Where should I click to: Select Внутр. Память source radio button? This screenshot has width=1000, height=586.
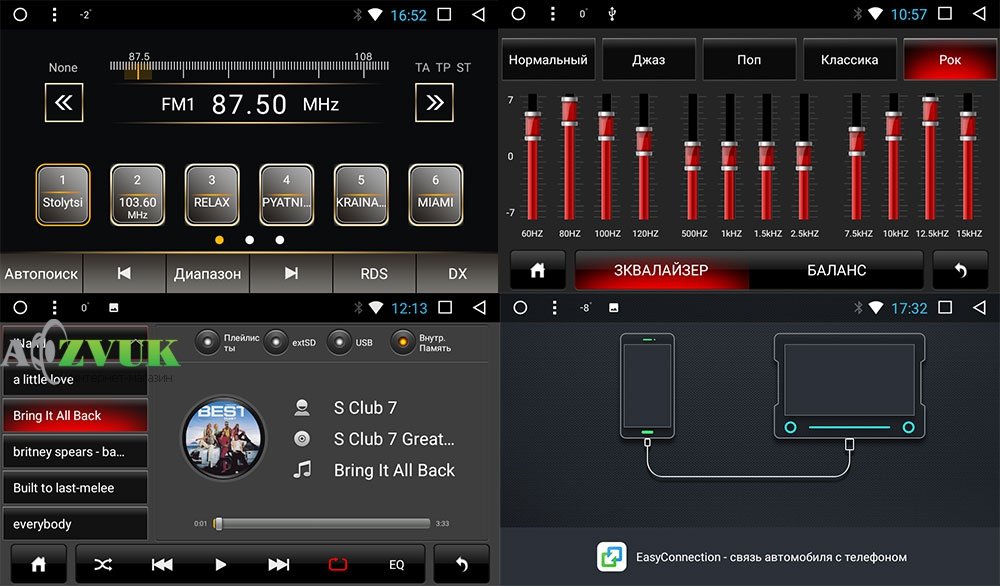(402, 342)
